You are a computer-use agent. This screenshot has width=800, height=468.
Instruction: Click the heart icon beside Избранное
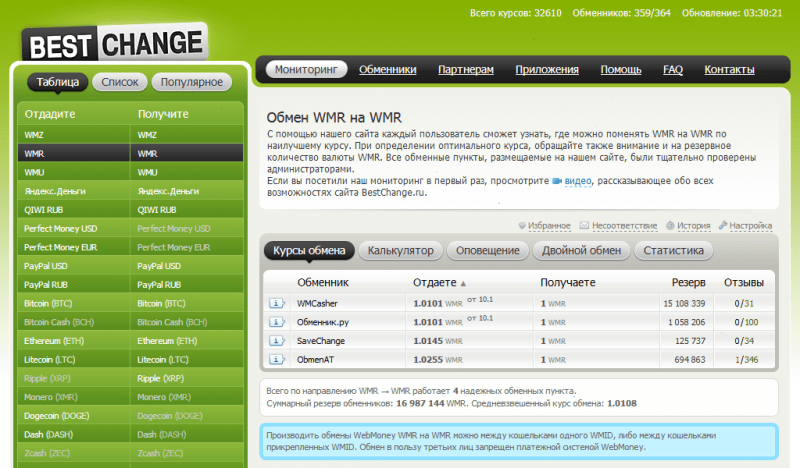click(522, 226)
